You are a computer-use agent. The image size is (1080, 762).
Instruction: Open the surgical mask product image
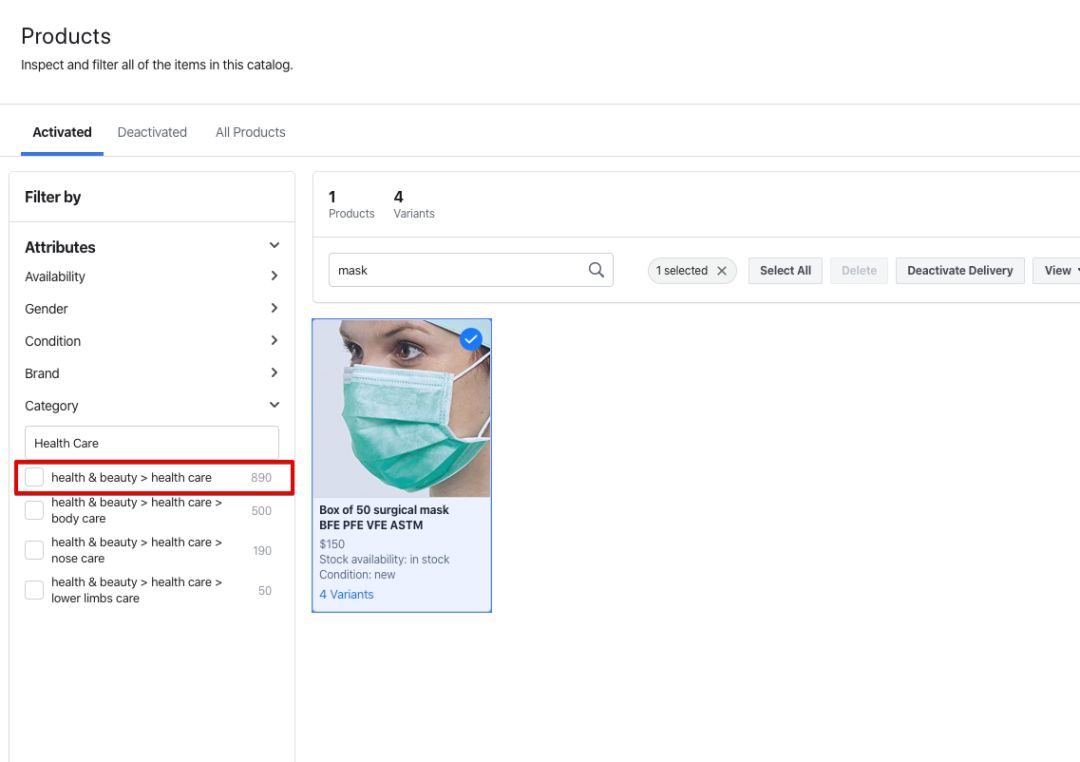point(402,409)
